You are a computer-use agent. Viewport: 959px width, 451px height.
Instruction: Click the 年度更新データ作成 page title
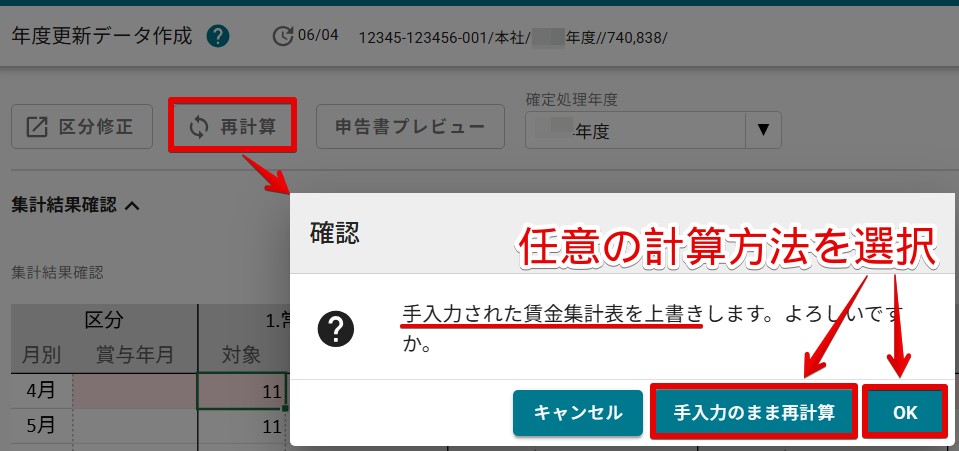(102, 37)
